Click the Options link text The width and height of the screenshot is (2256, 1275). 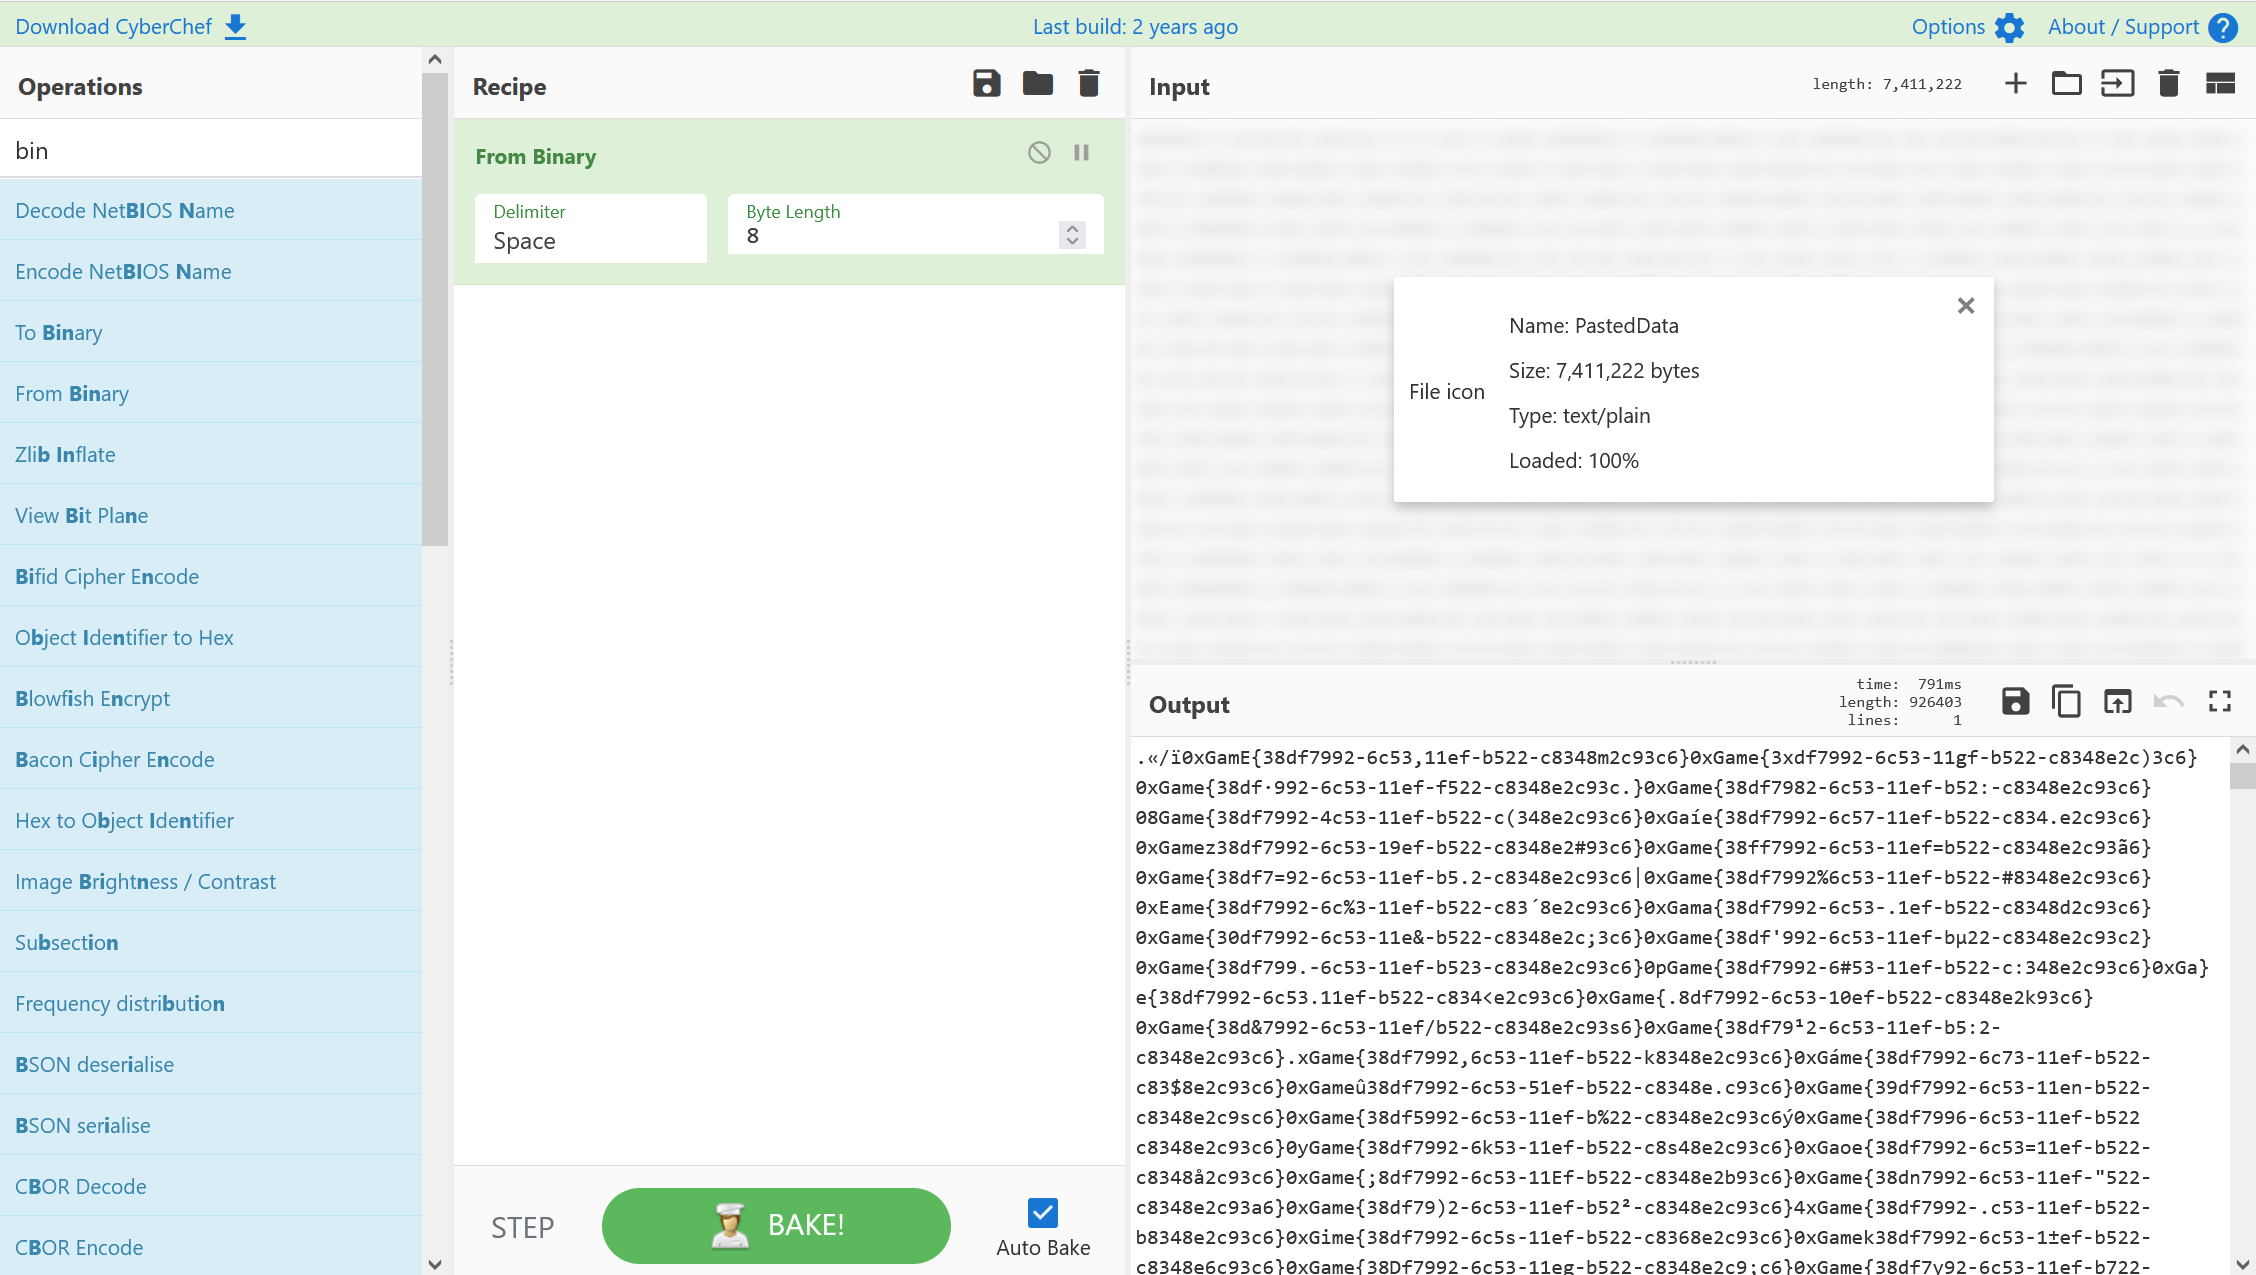(1948, 27)
